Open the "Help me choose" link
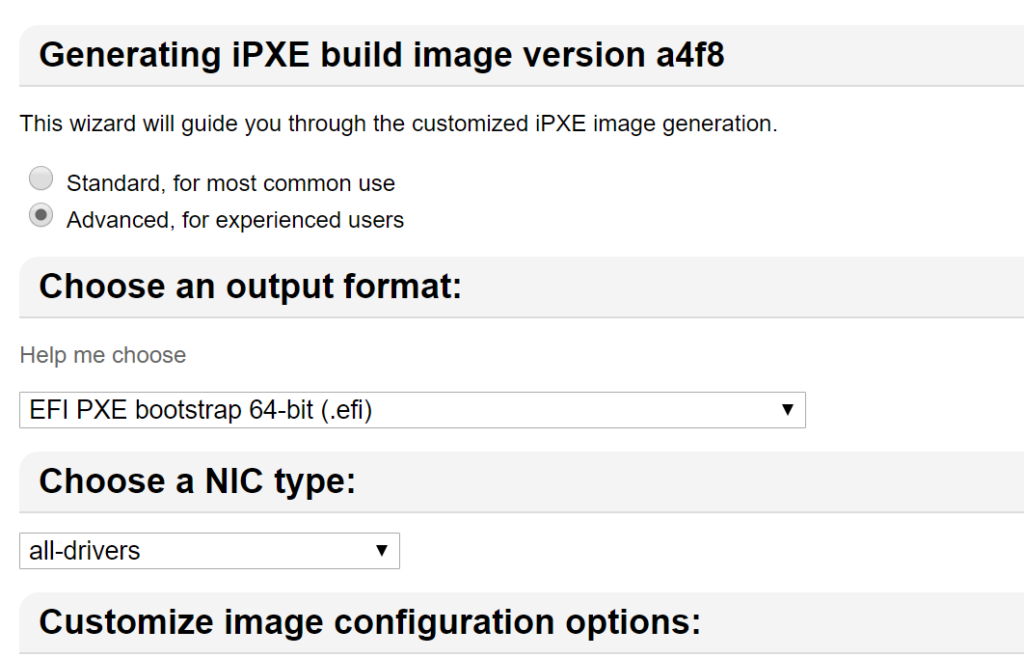 (x=103, y=355)
